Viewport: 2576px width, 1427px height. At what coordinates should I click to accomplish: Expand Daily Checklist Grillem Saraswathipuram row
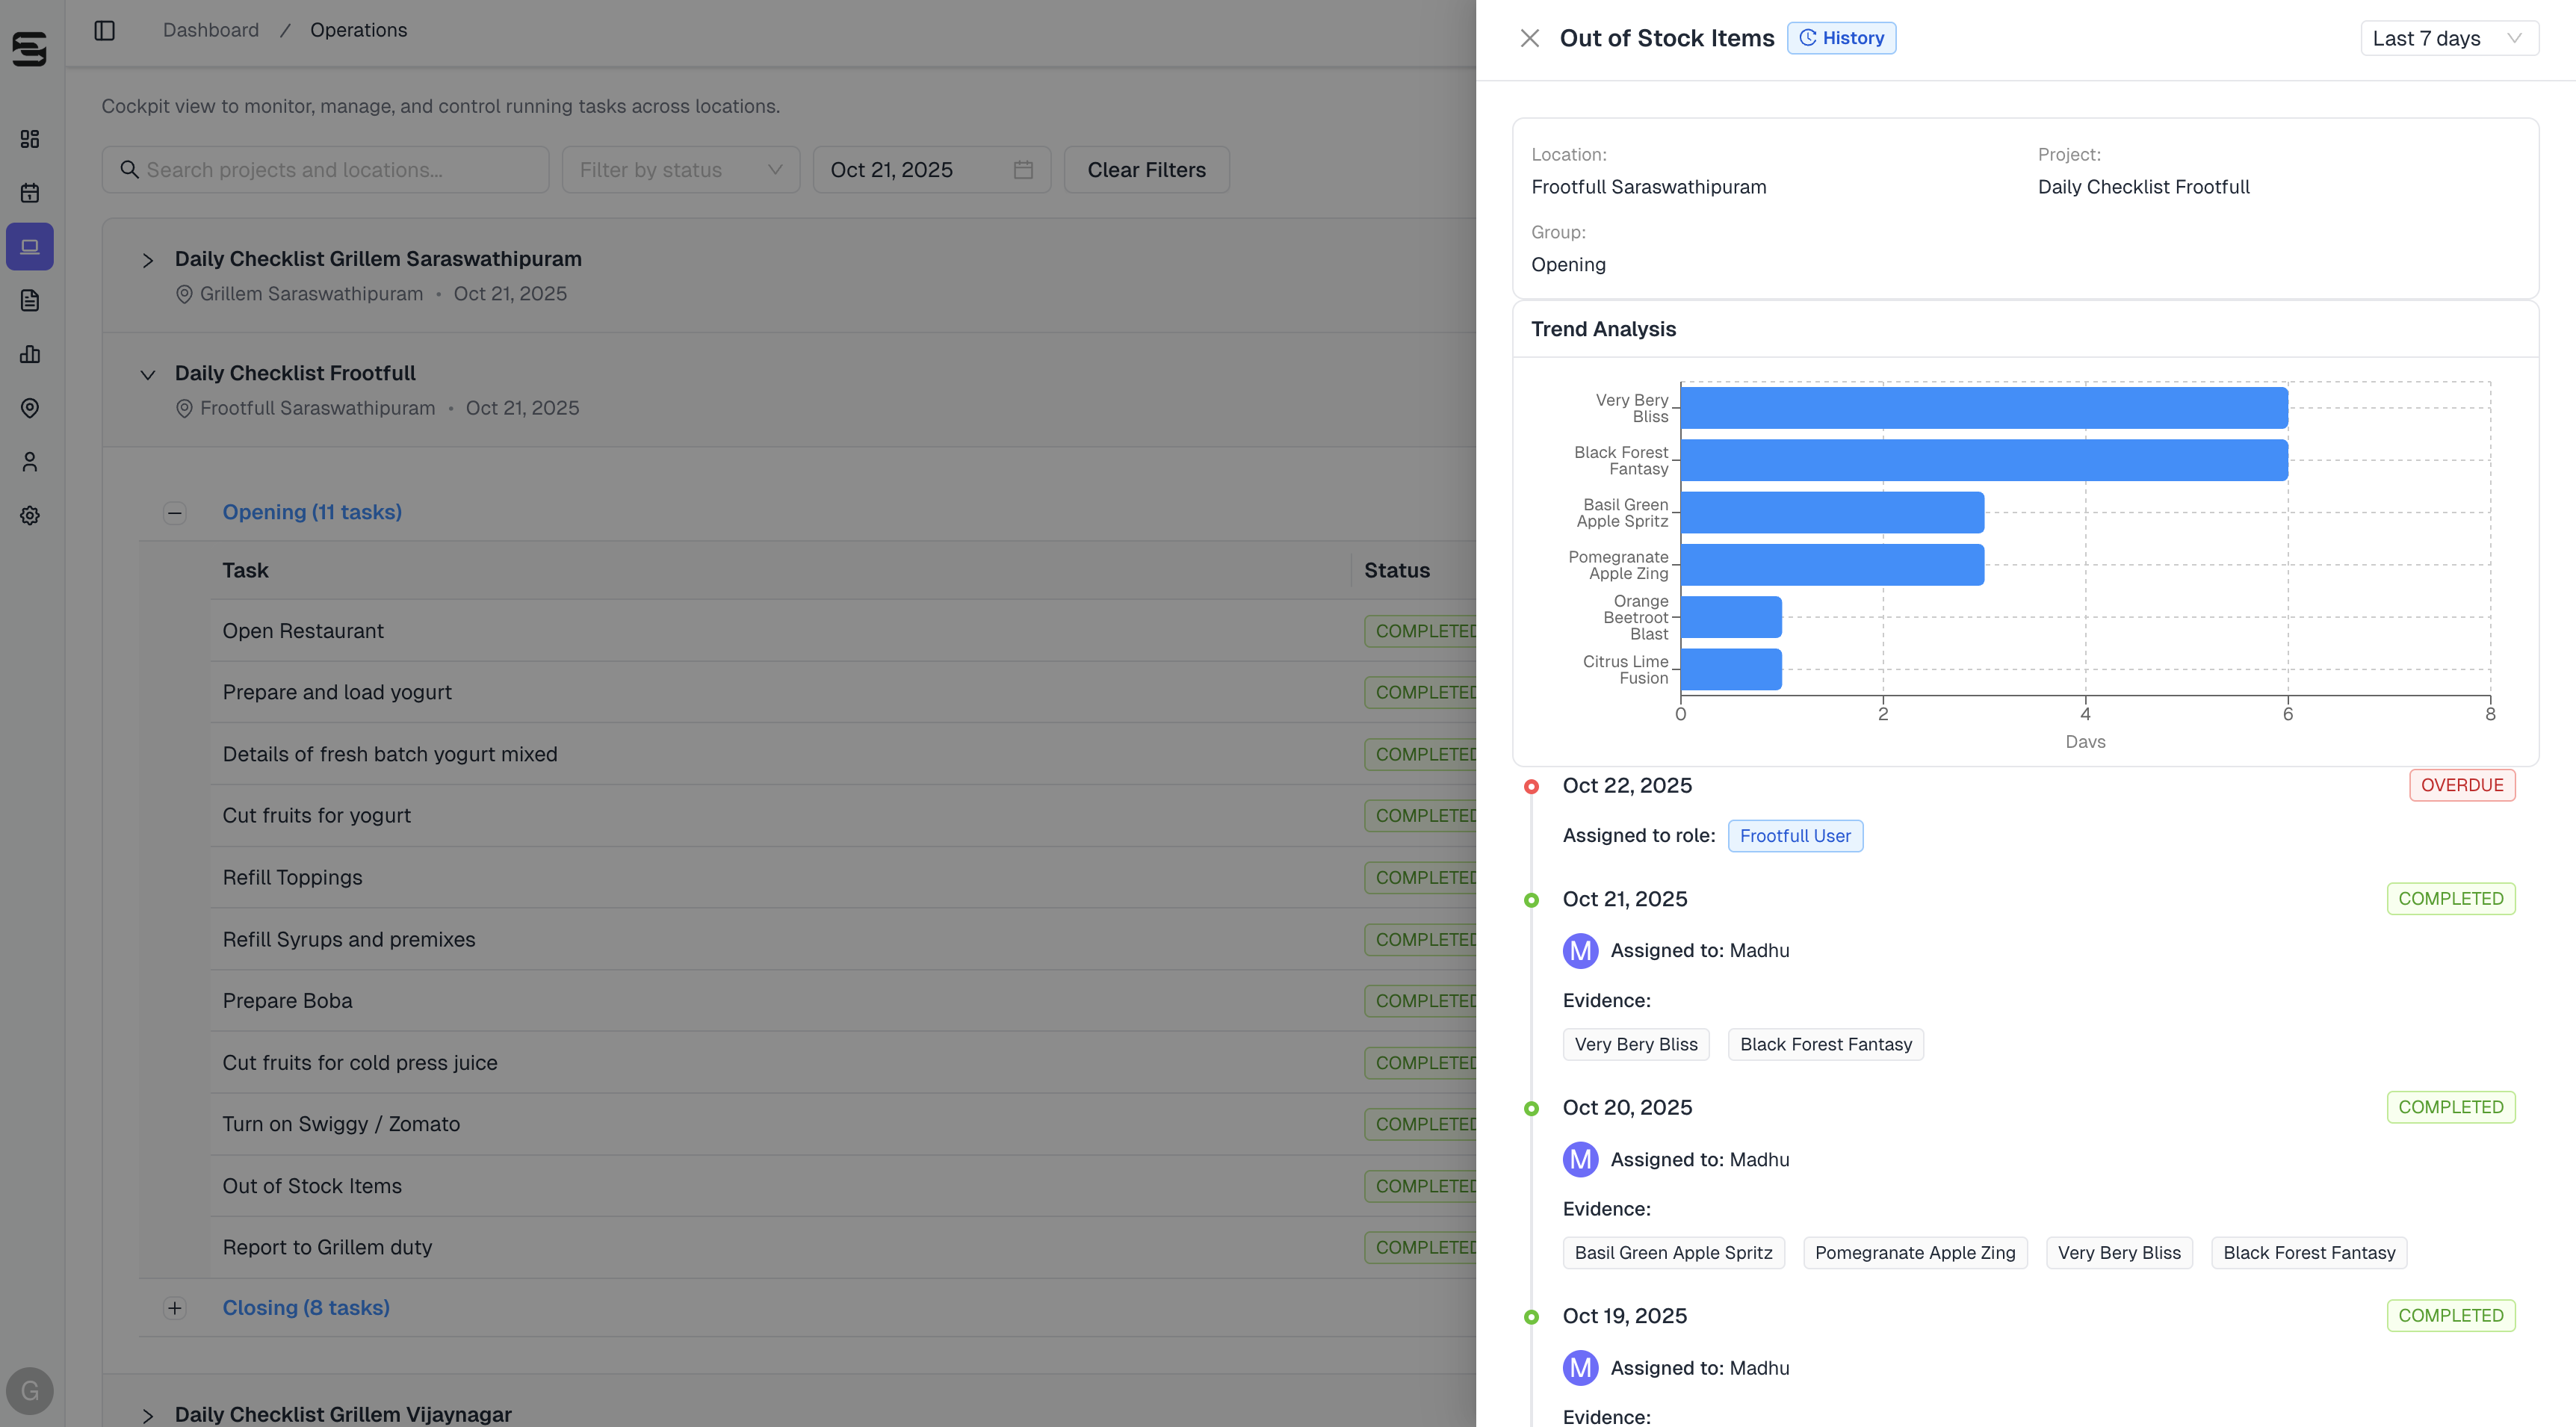(148, 261)
